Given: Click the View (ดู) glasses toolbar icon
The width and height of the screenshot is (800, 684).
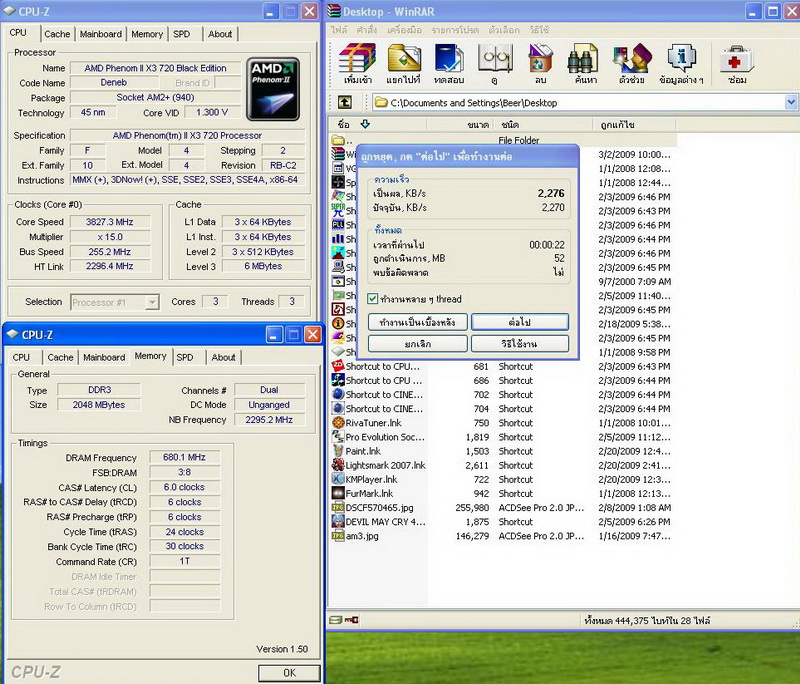Looking at the screenshot, I should click(494, 63).
